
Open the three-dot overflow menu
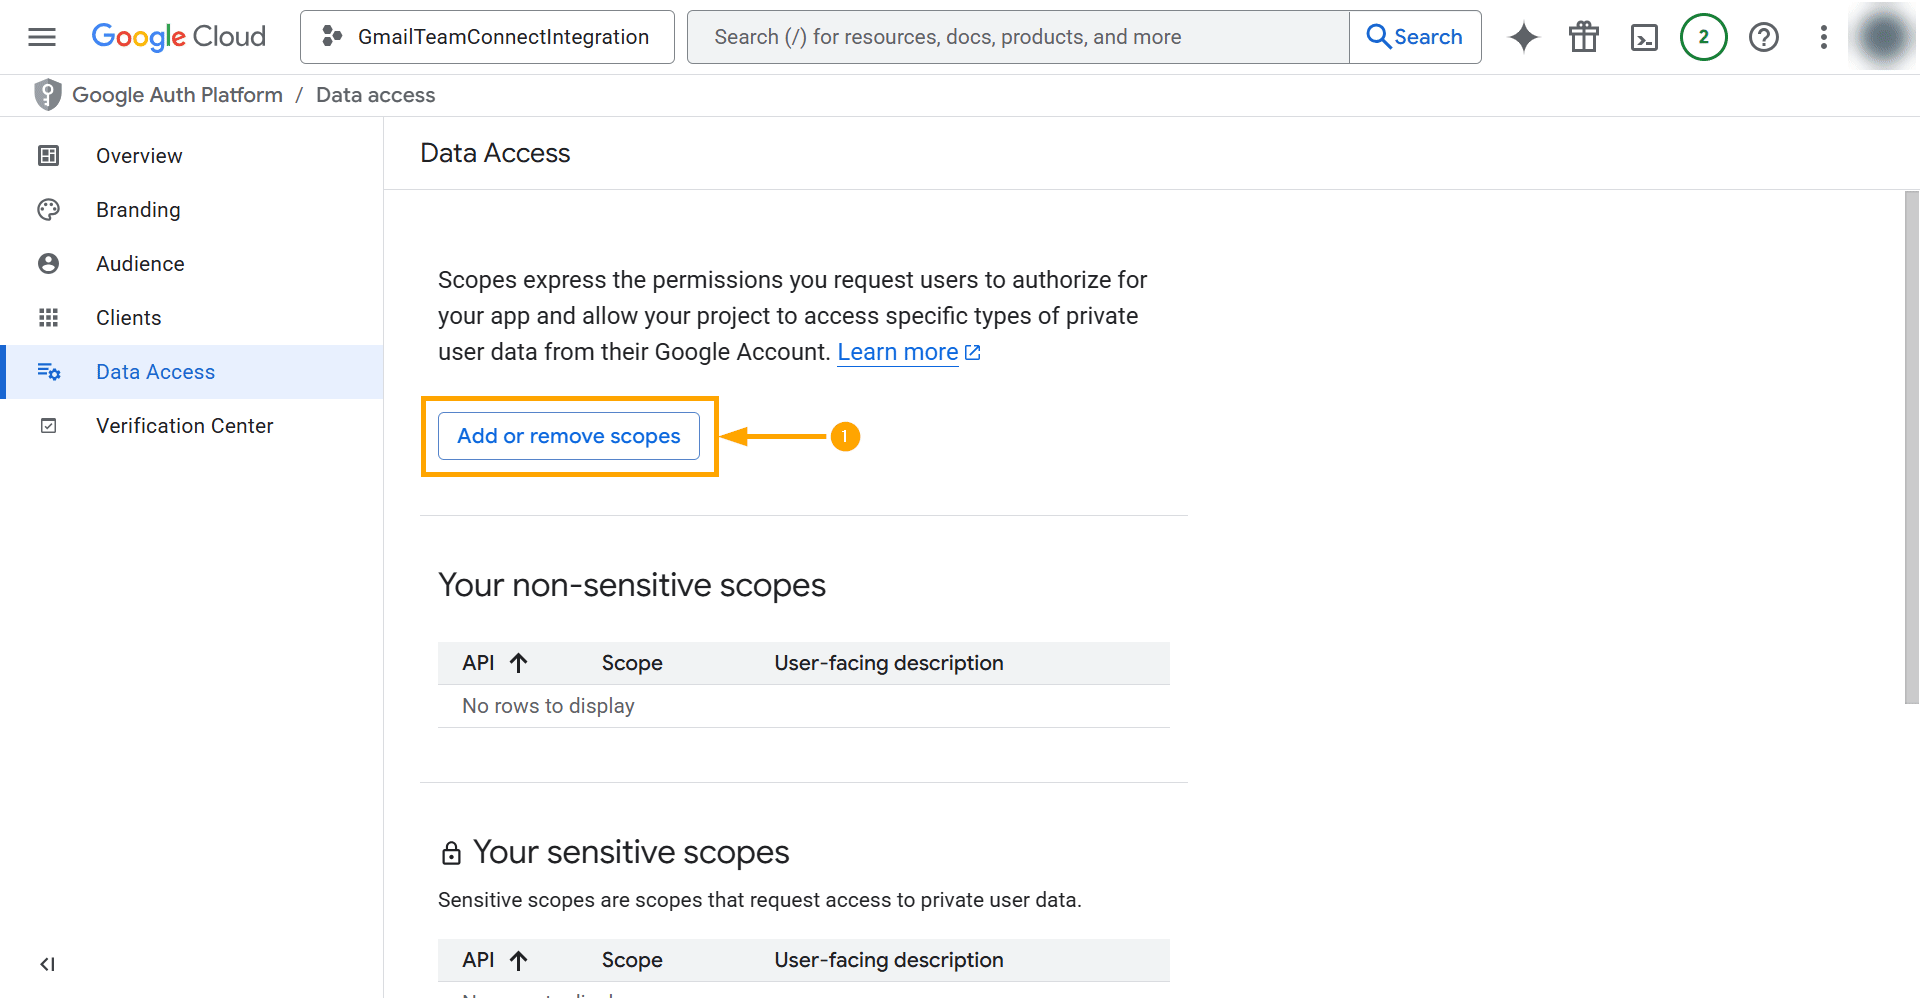click(x=1823, y=37)
